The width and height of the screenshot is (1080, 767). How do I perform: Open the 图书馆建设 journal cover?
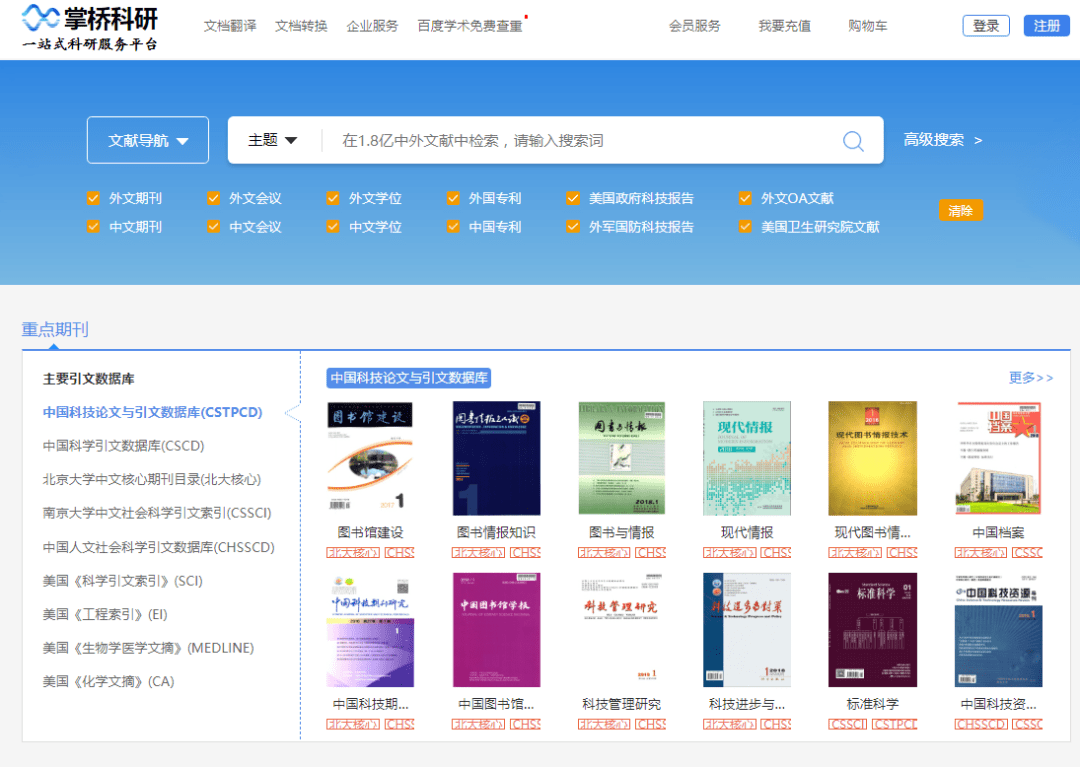coord(371,458)
